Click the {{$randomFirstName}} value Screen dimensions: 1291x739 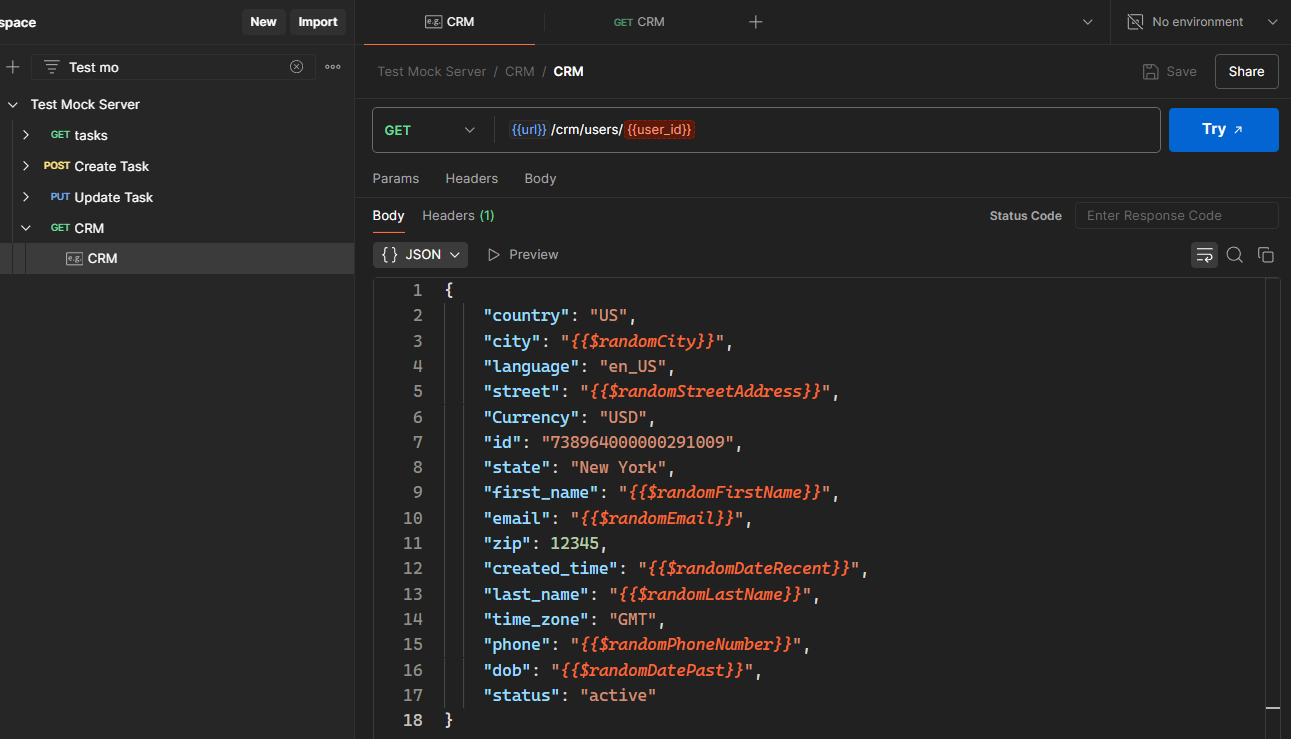pyautogui.click(x=724, y=492)
